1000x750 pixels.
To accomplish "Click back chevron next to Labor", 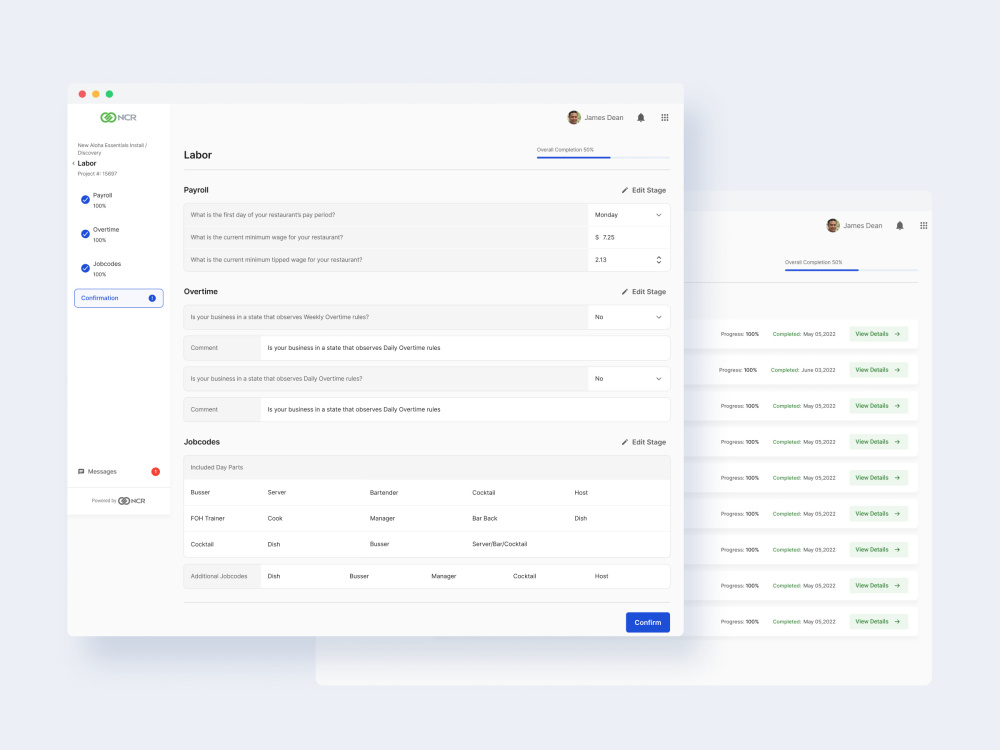I will coord(73,163).
